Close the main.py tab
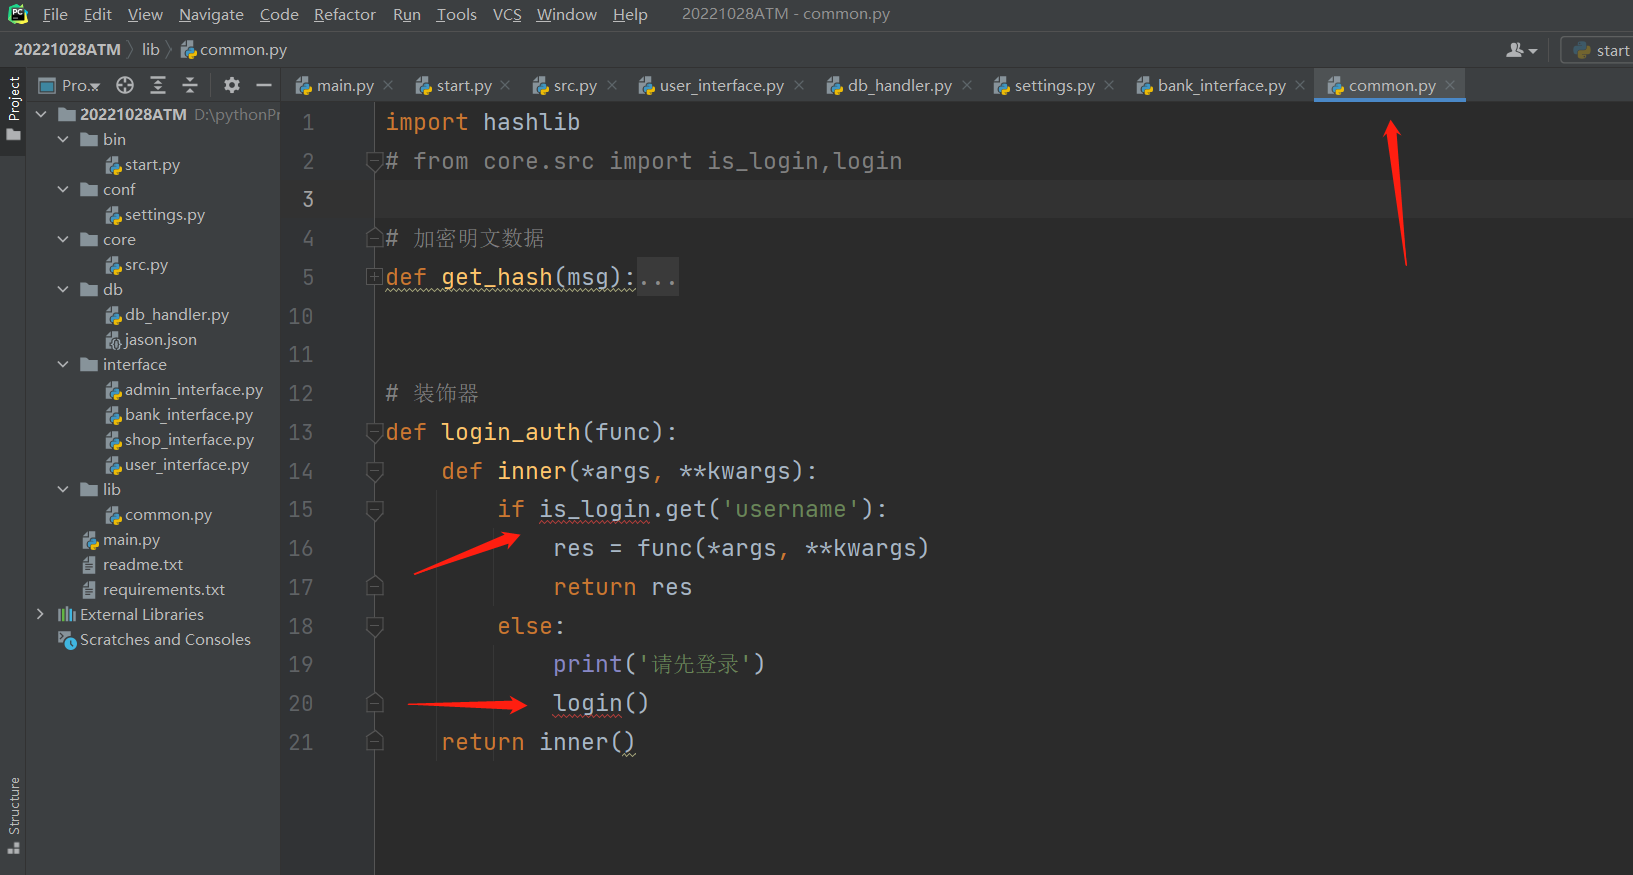Image resolution: width=1633 pixels, height=875 pixels. (x=388, y=86)
